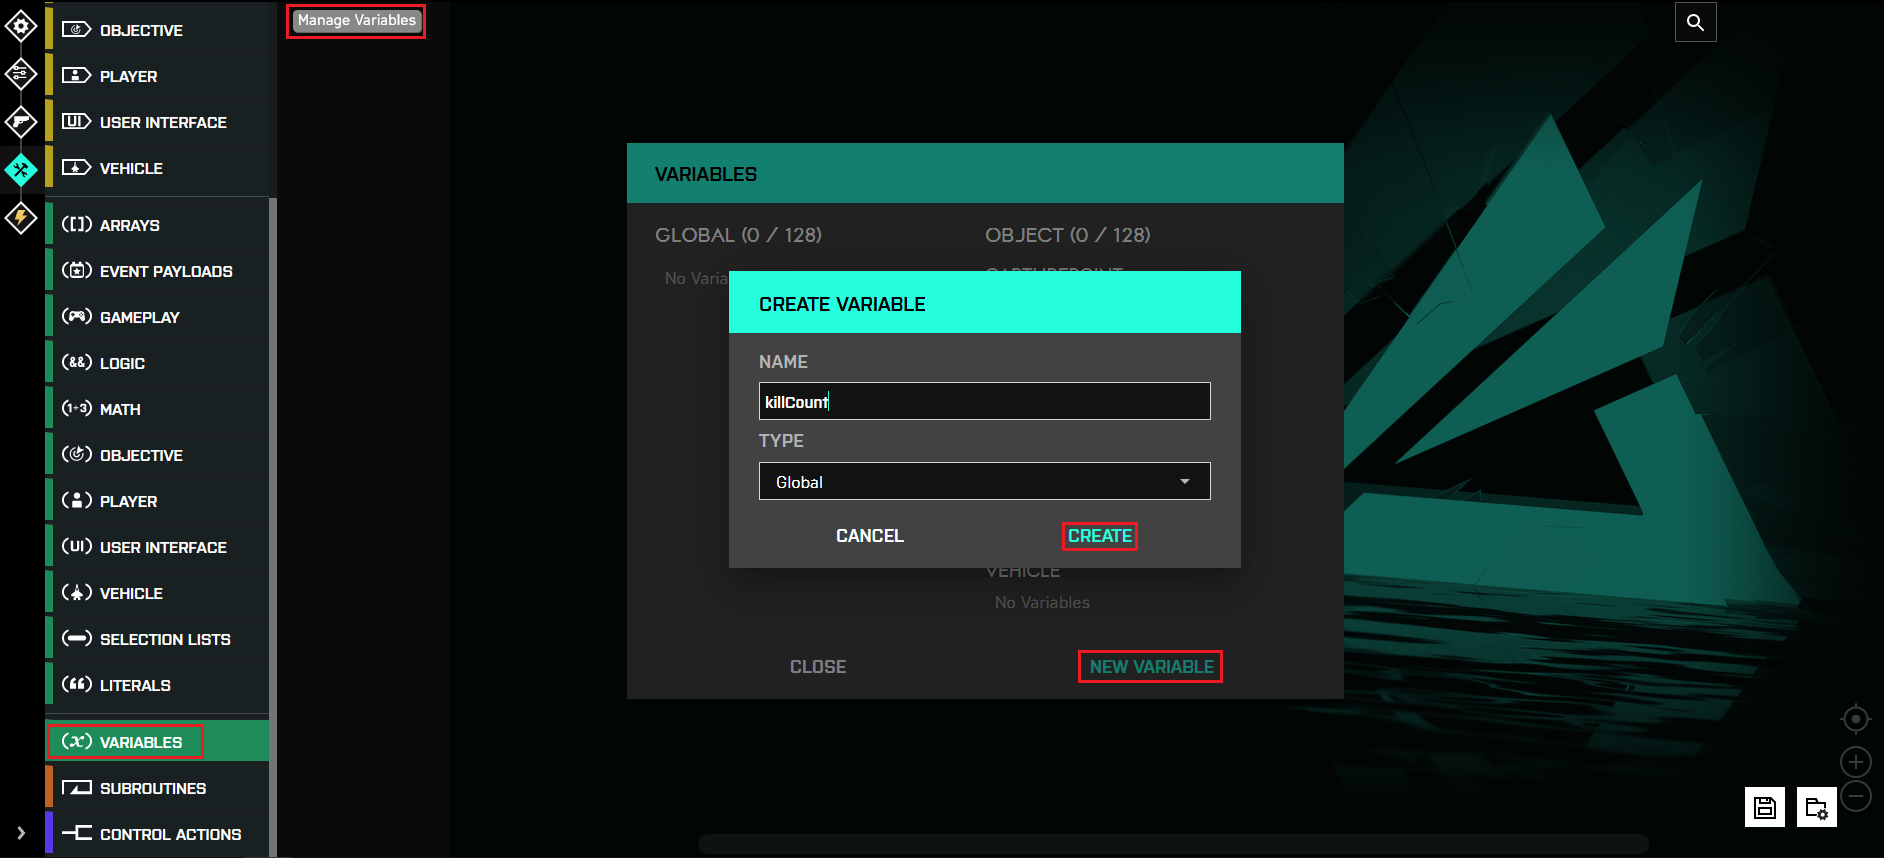Open the green VEHICLE values category
The image size is (1884, 858).
[157, 593]
